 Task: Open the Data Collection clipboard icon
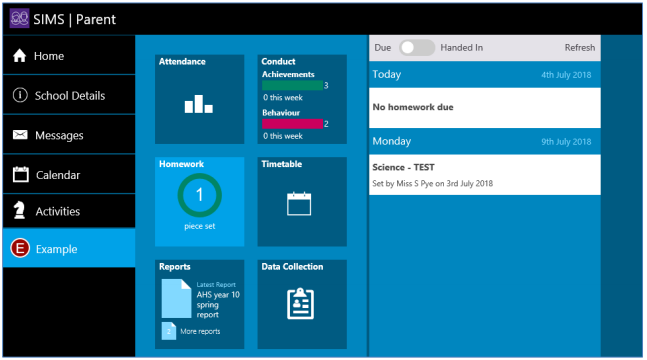300,303
